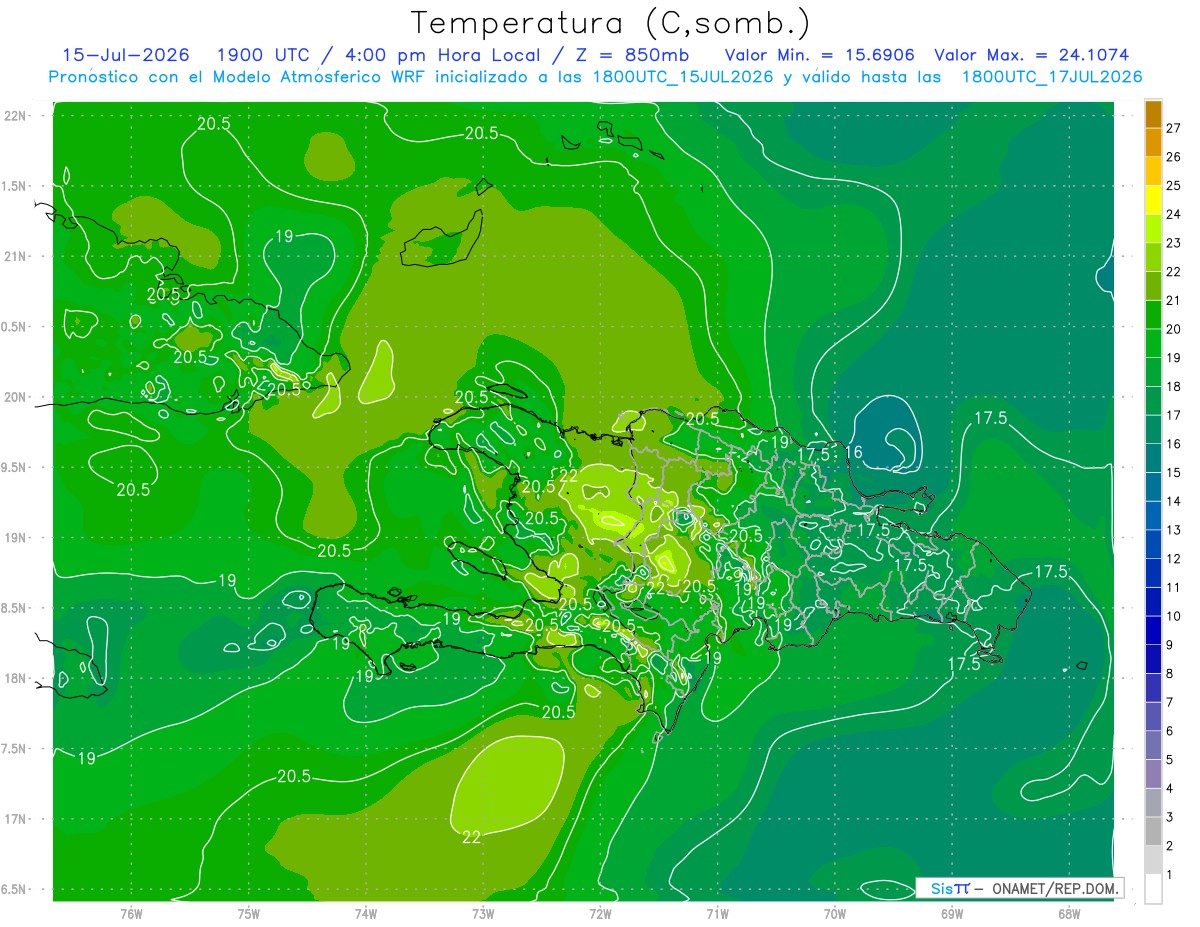Click legend number "6" on the color scale
The image size is (1200, 927).
(1171, 731)
